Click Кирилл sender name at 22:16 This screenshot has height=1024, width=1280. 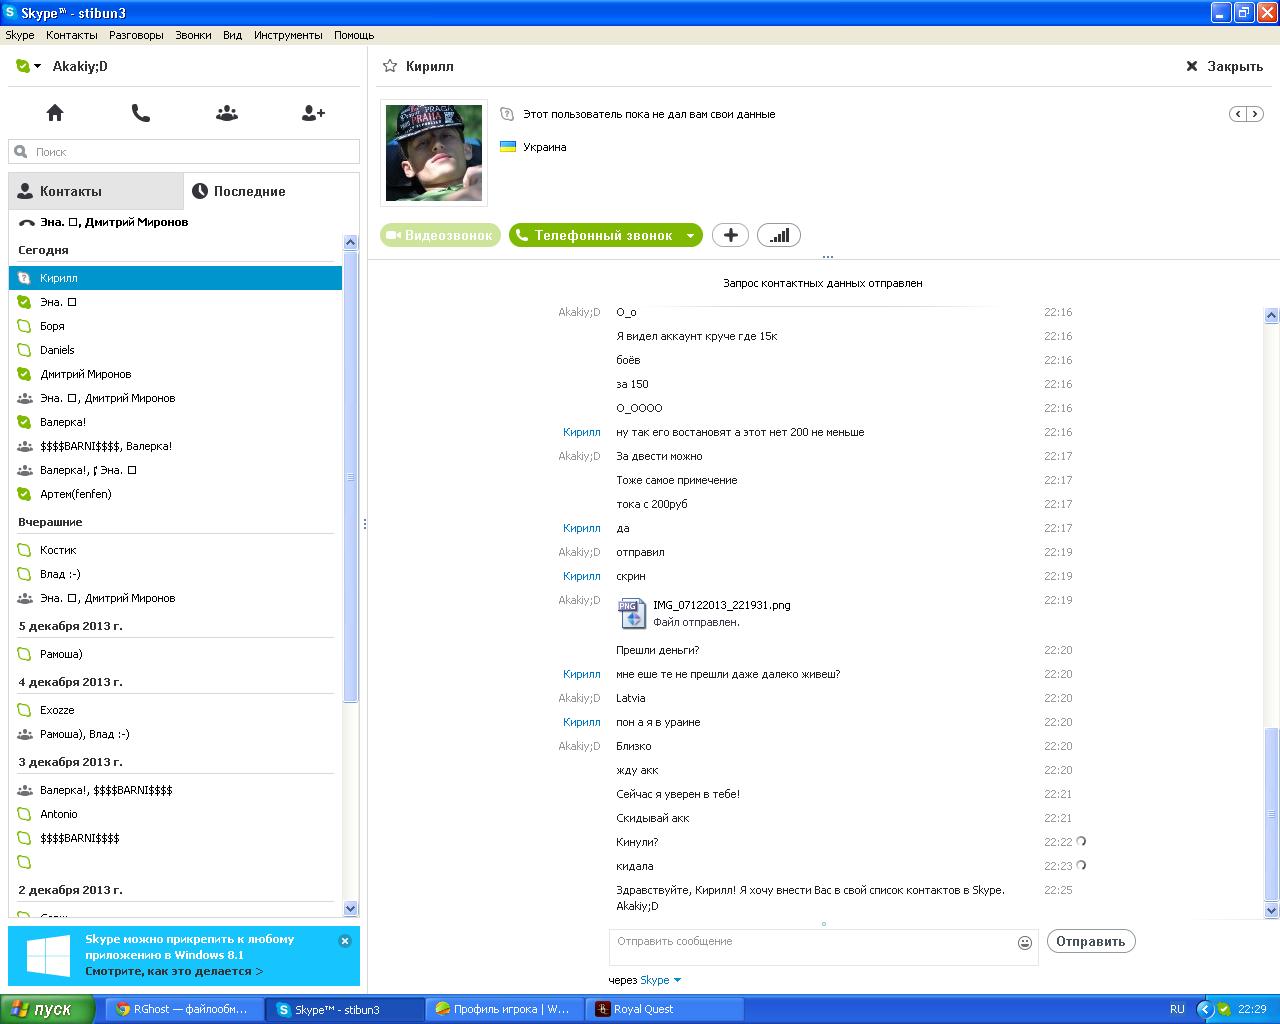point(581,432)
